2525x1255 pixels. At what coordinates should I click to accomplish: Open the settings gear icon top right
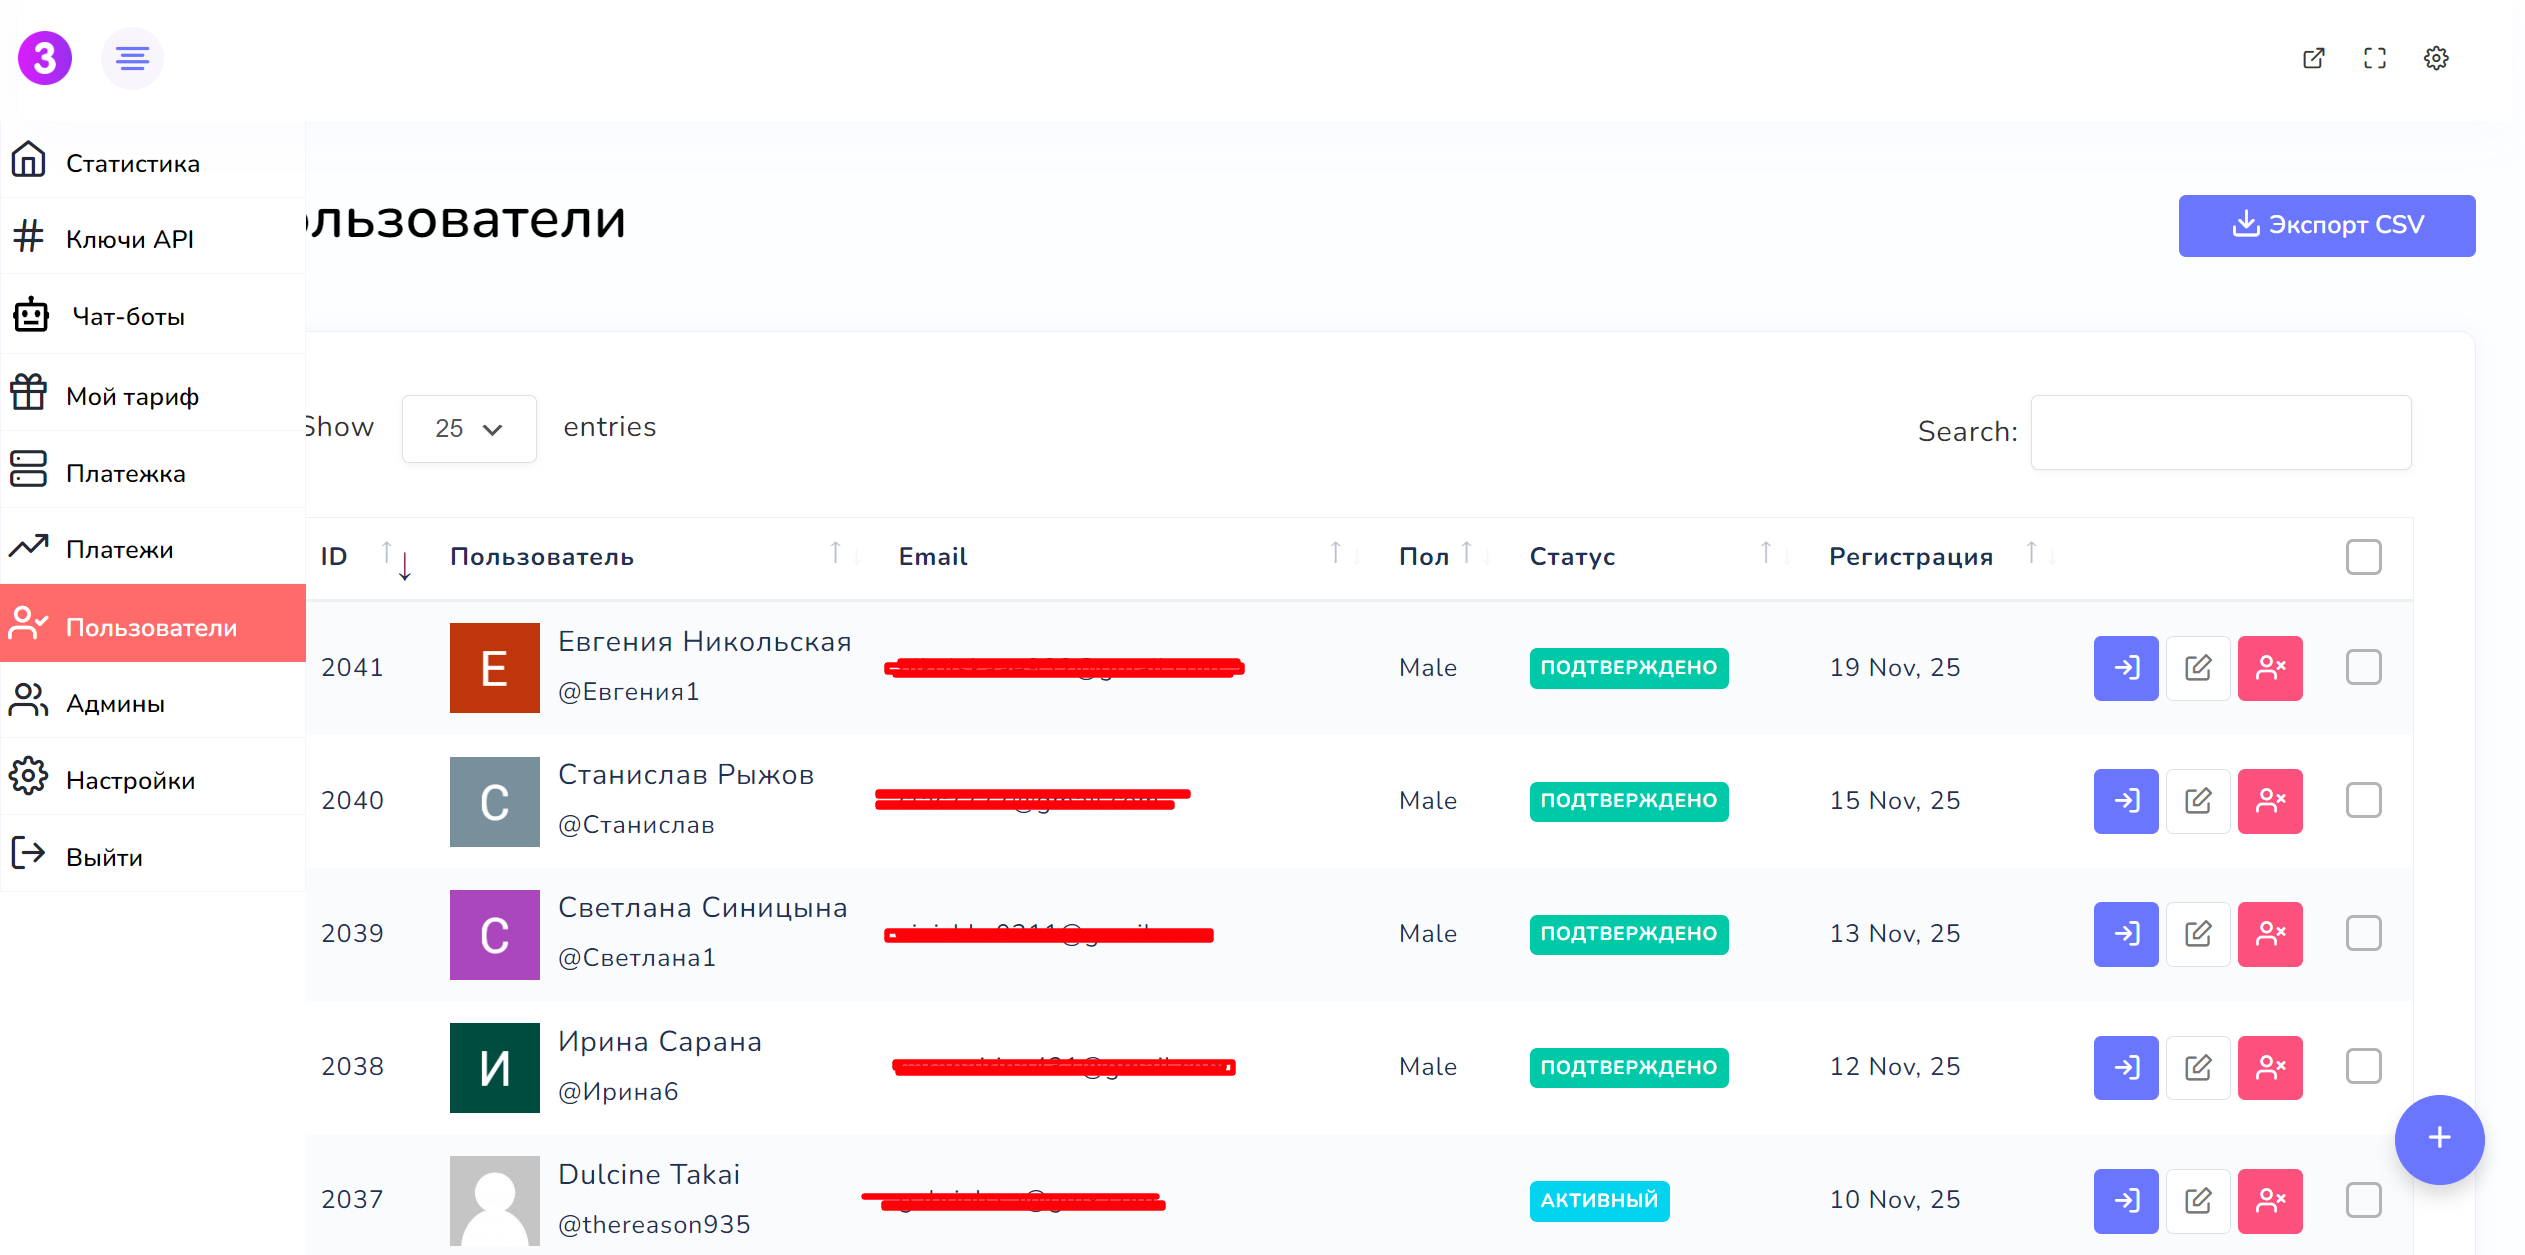[2436, 58]
